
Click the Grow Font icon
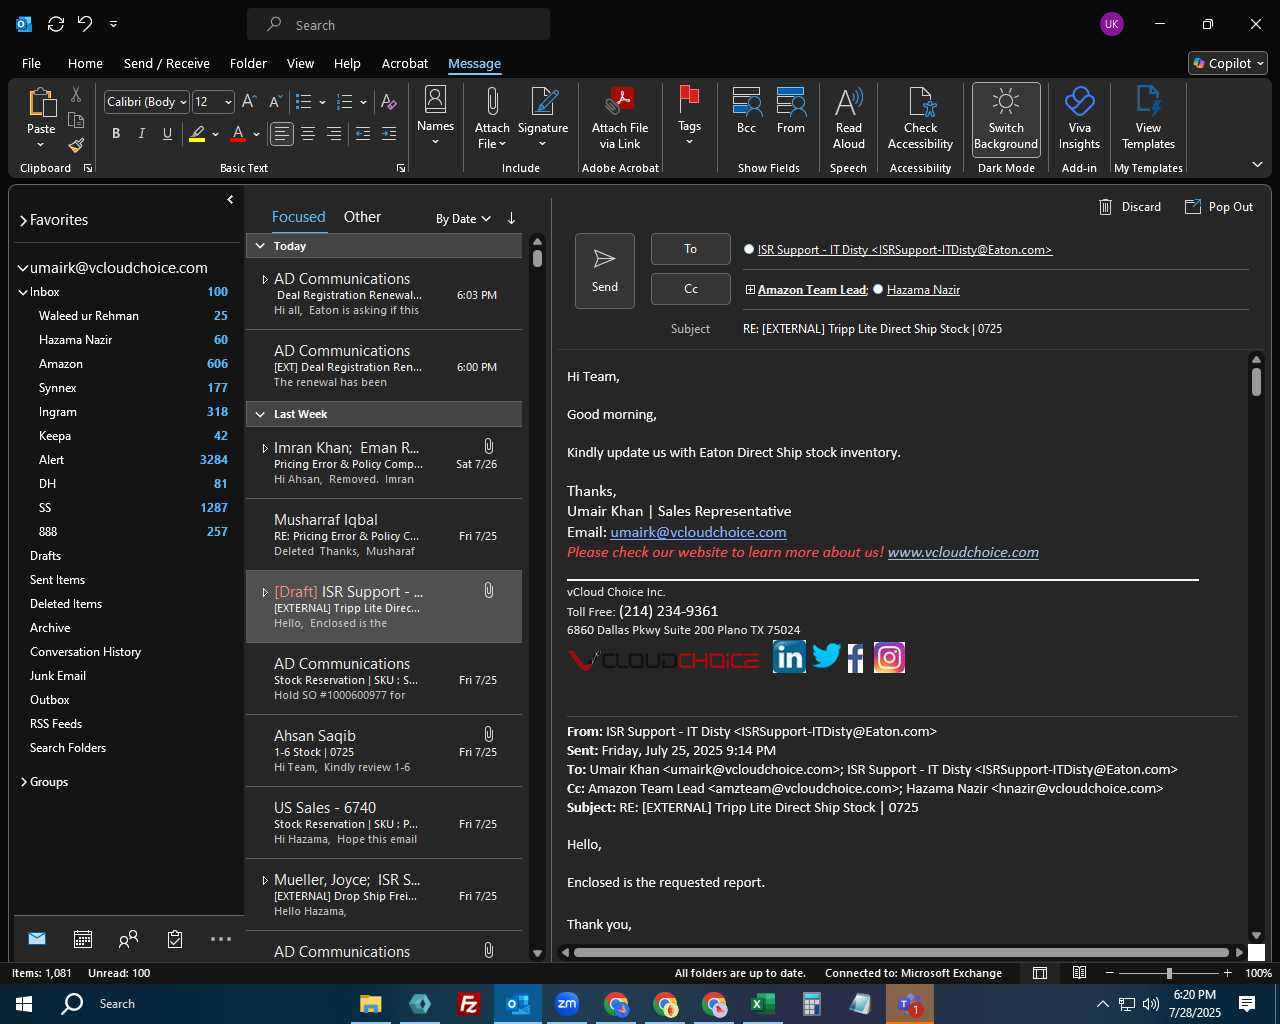(249, 101)
